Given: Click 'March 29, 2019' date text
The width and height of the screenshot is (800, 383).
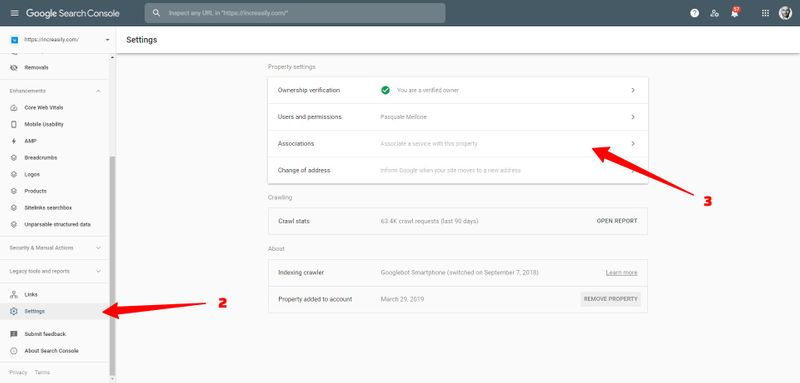Looking at the screenshot, I should [x=402, y=299].
